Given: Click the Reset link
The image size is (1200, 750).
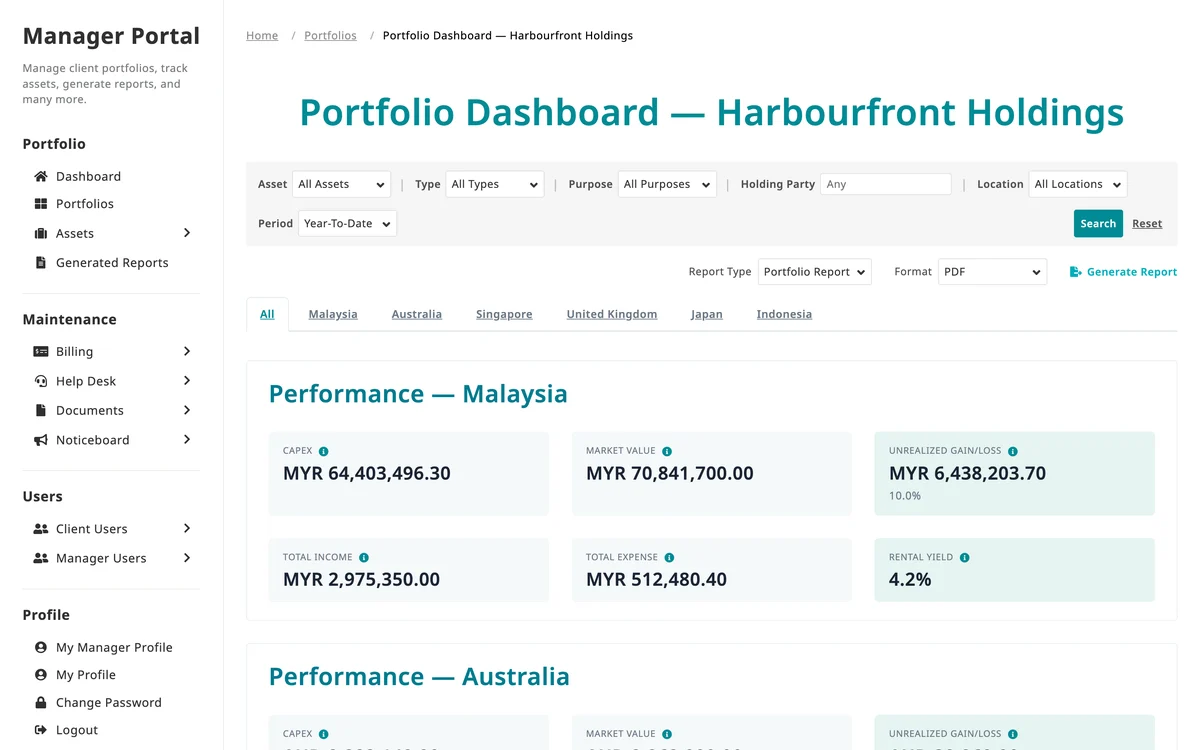Looking at the screenshot, I should pos(1147,224).
